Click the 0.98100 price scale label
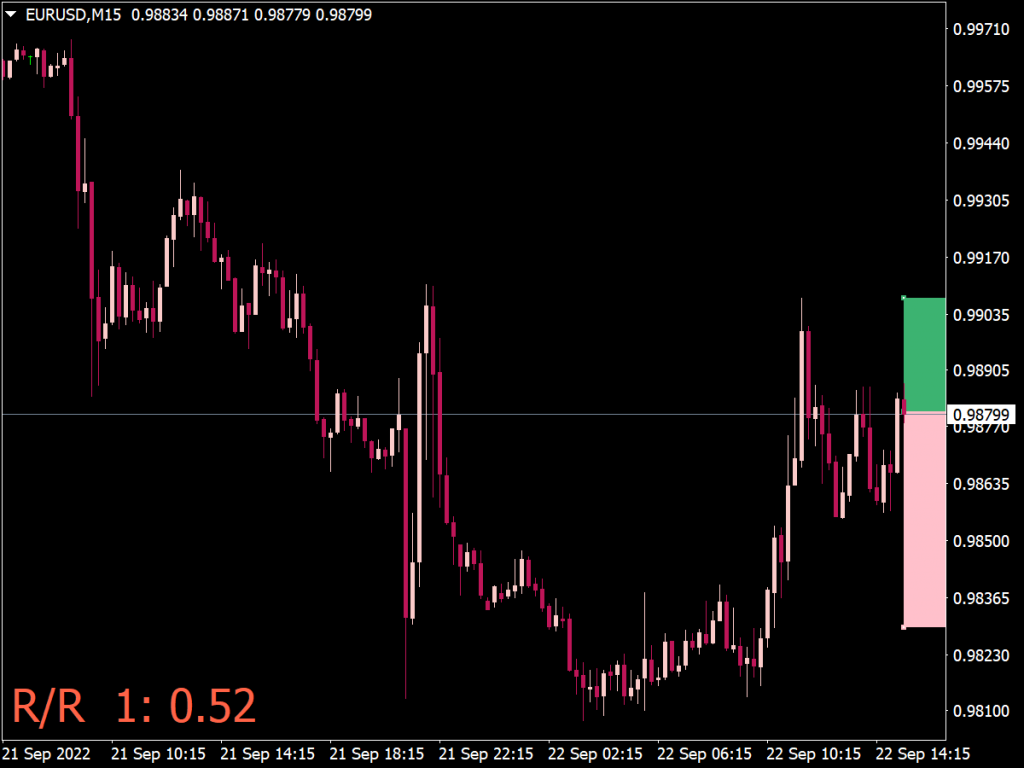 (982, 711)
